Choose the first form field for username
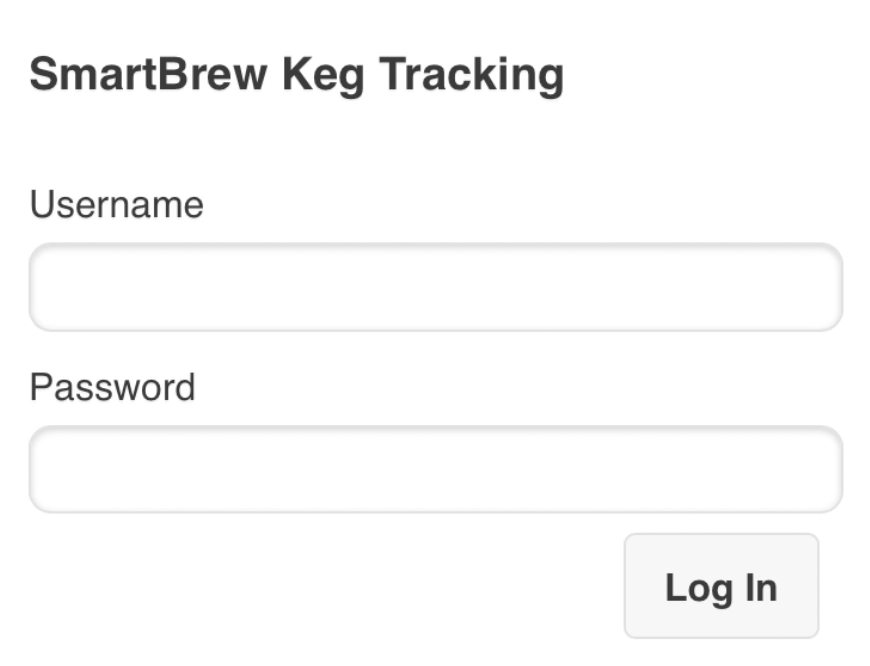This screenshot has width=870, height=666. click(435, 287)
